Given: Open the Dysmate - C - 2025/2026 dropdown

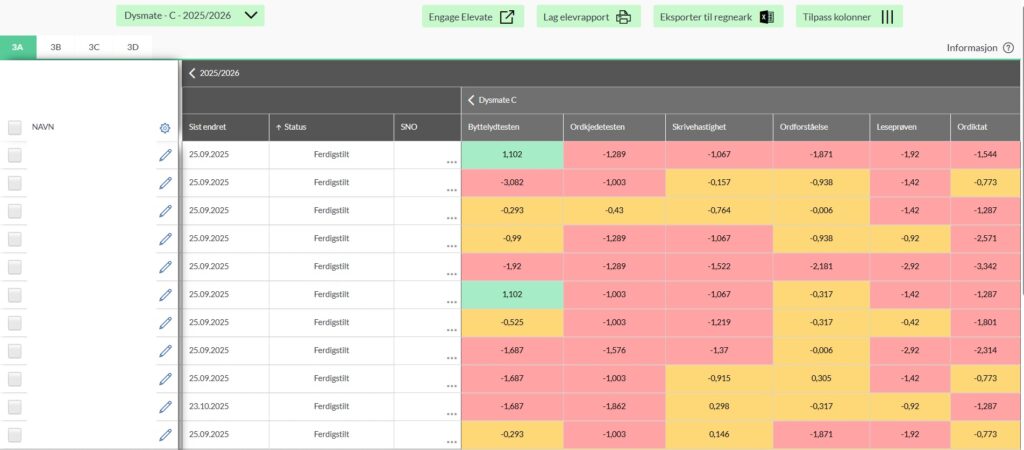Looking at the screenshot, I should click(190, 16).
